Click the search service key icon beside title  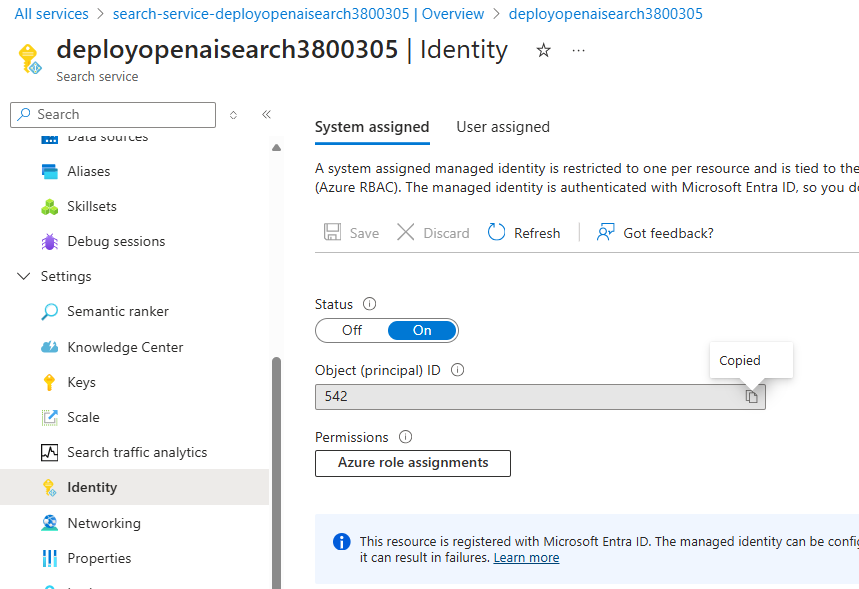(30, 59)
